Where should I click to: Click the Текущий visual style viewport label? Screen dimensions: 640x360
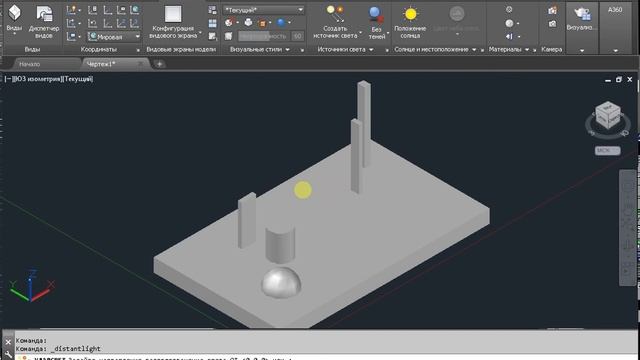click(x=78, y=79)
